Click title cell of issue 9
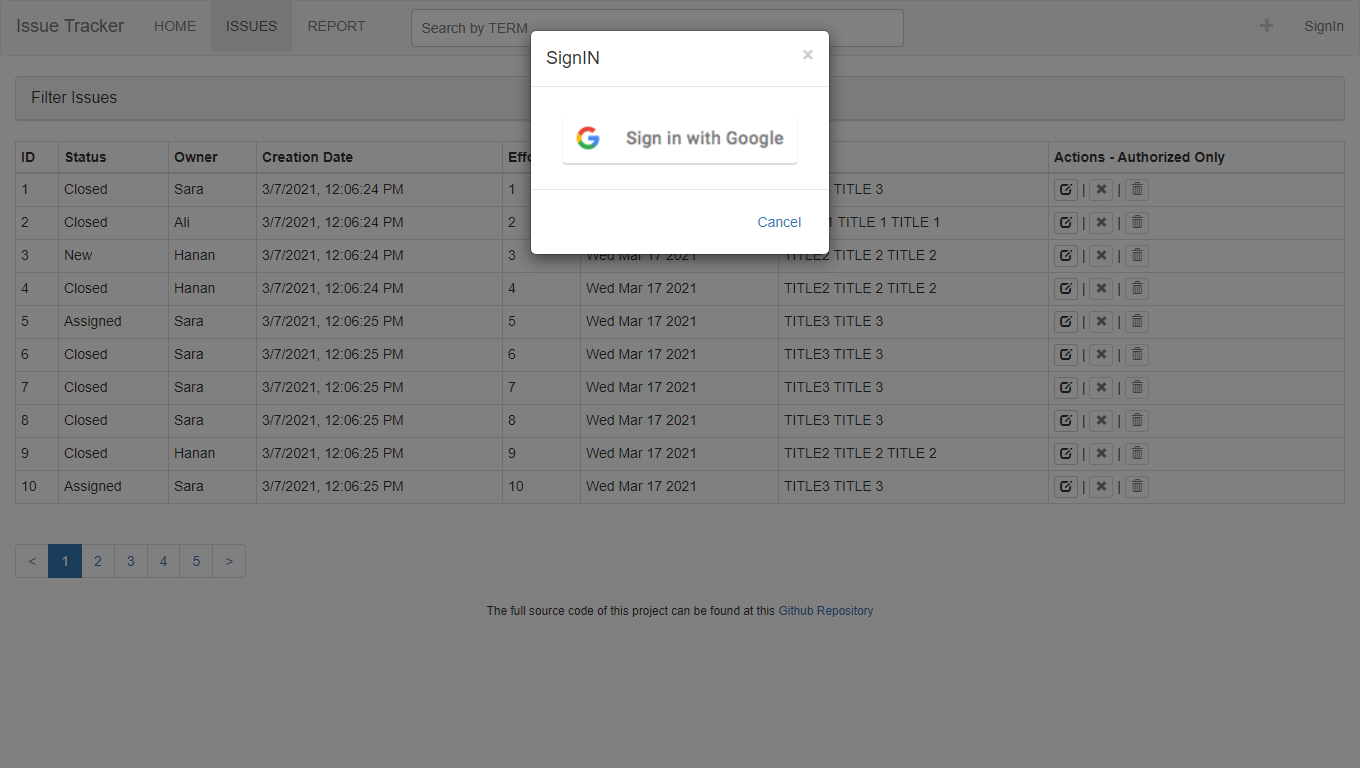The width and height of the screenshot is (1360, 768). pyautogui.click(x=913, y=453)
